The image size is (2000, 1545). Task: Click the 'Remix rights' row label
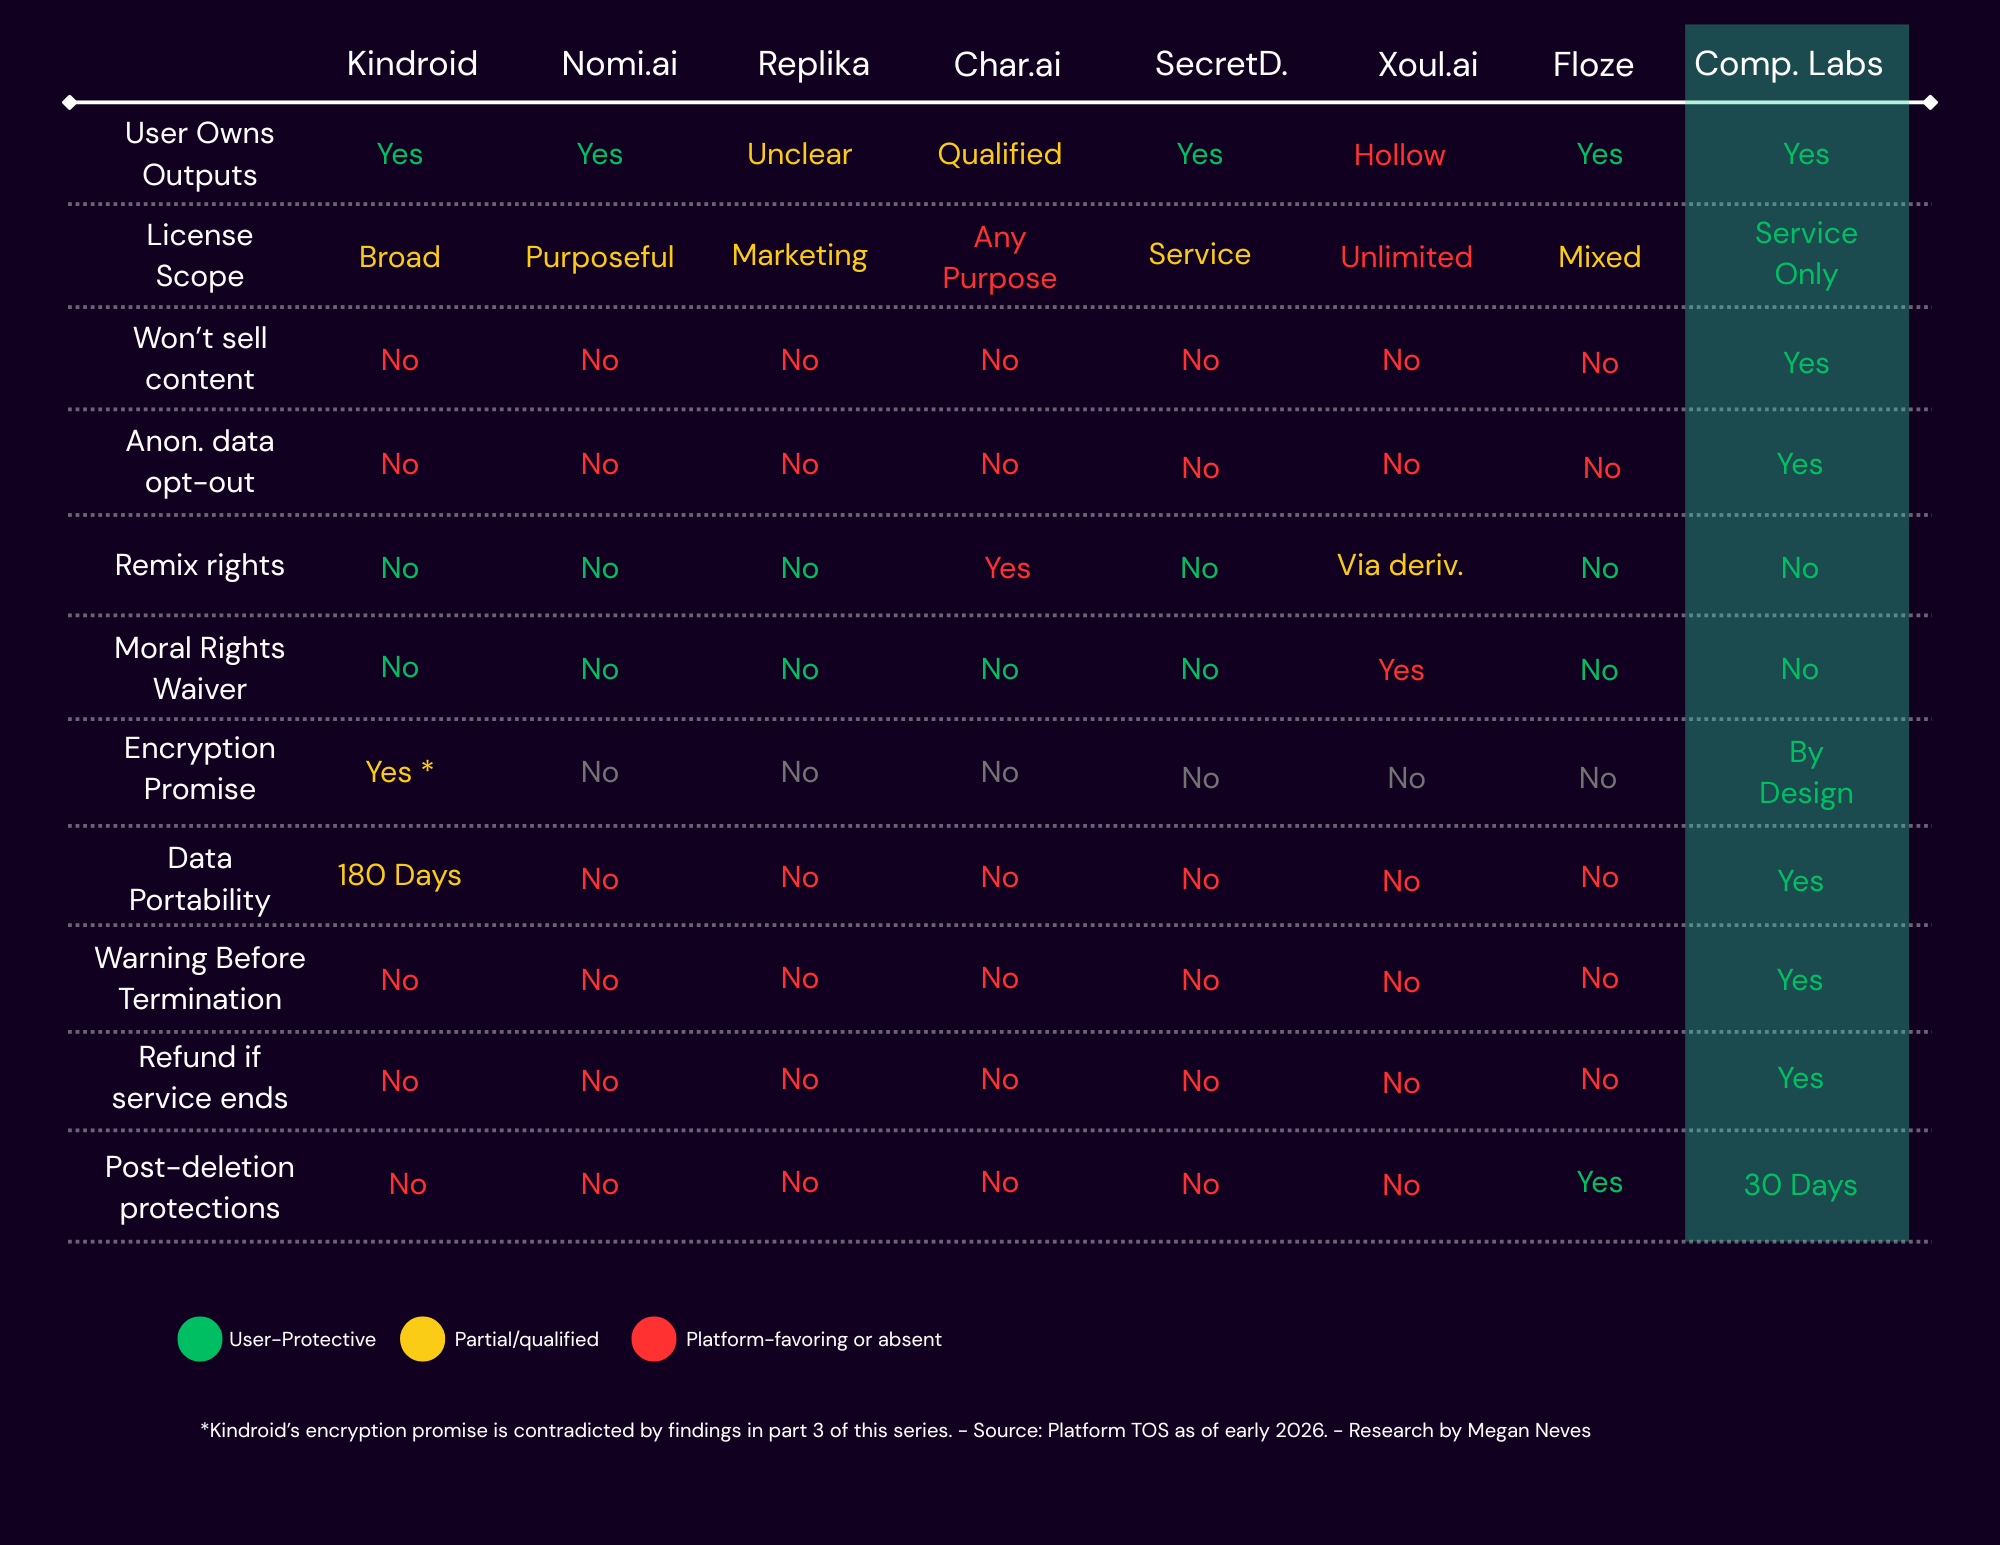(200, 565)
